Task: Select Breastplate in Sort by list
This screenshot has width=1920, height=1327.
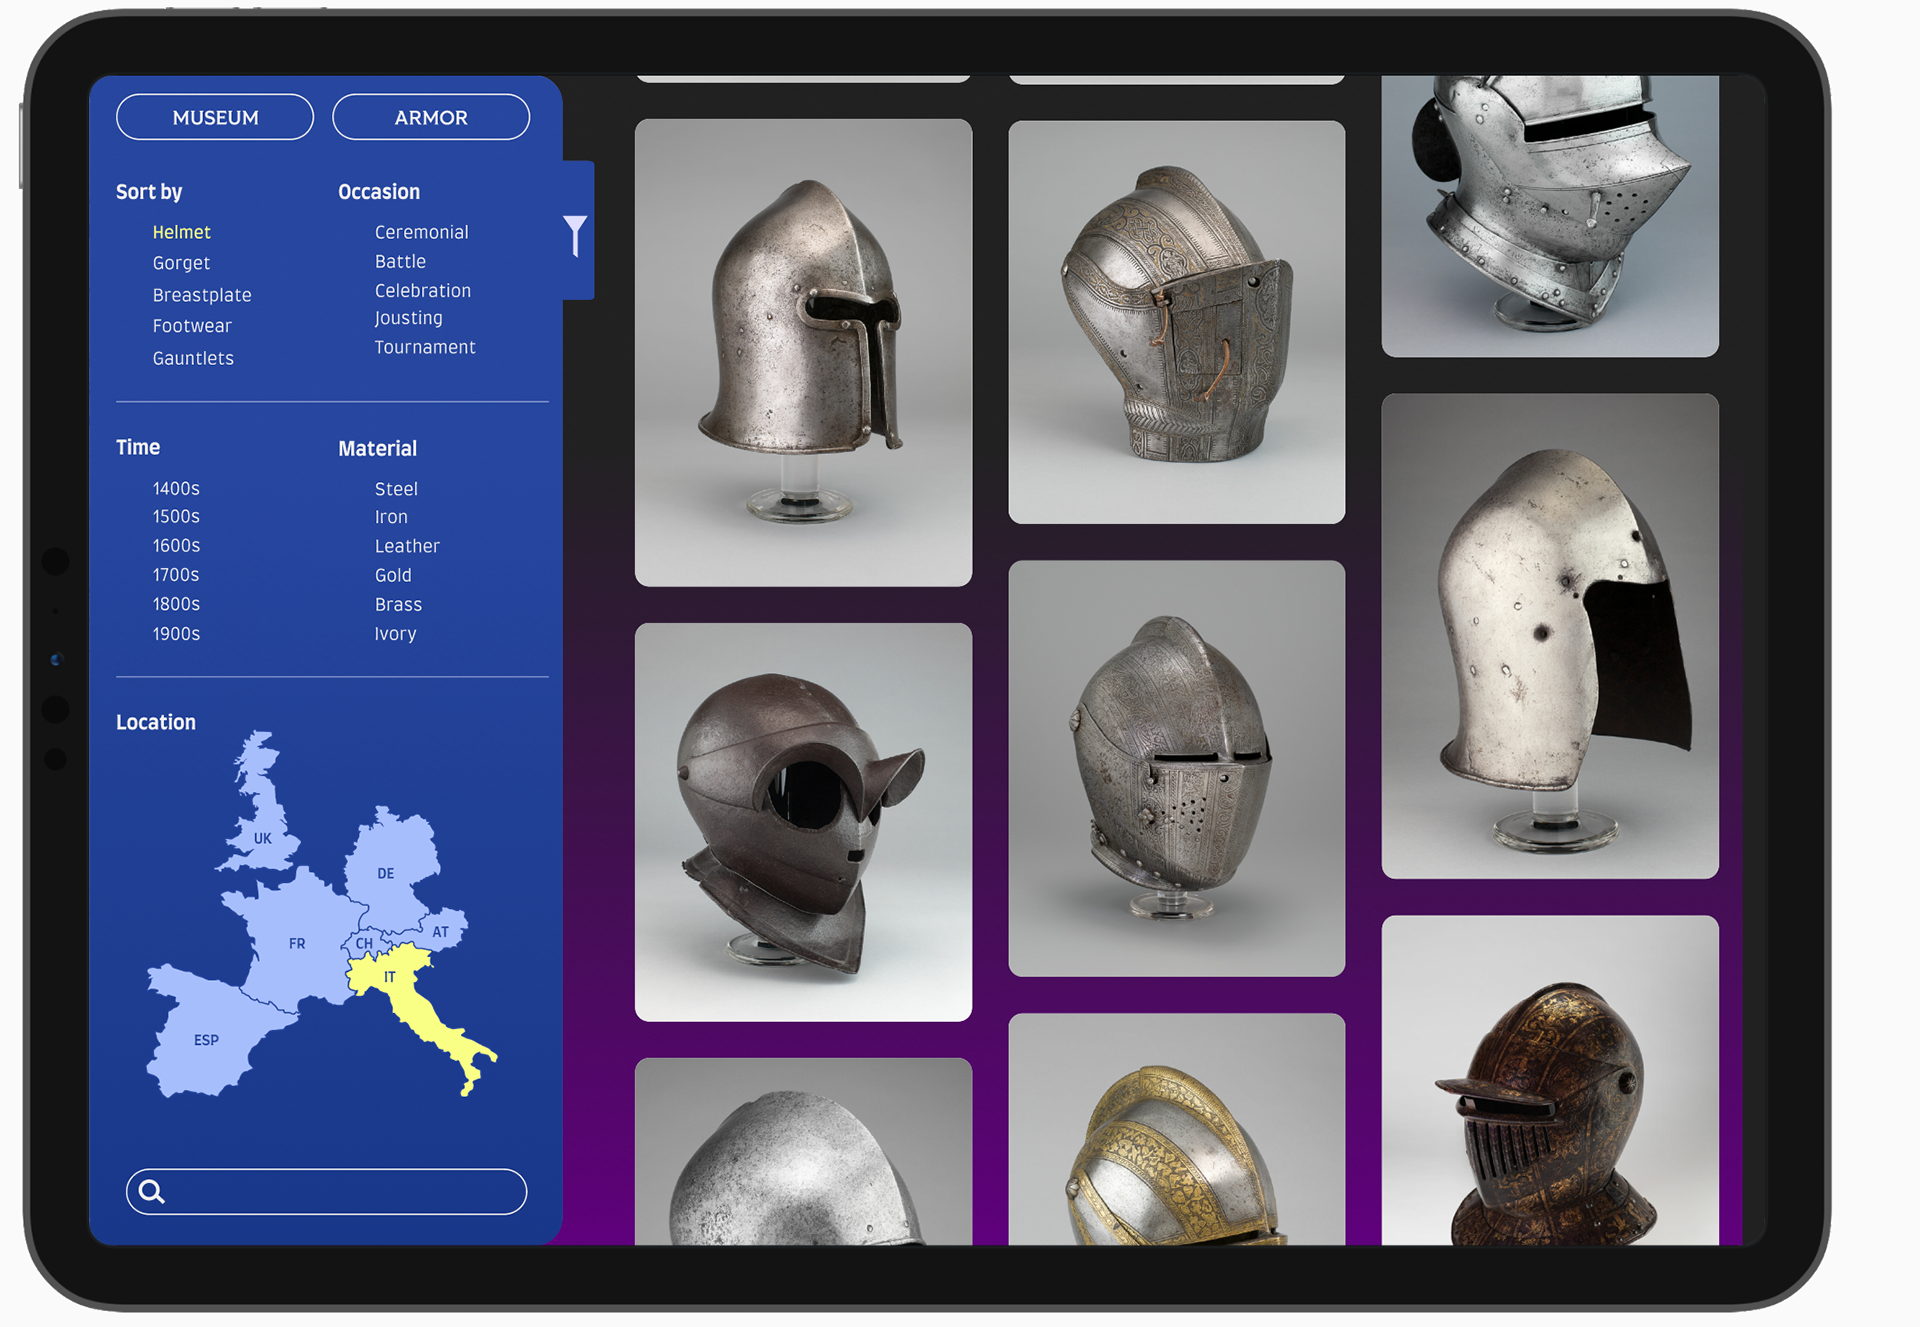Action: [x=202, y=295]
